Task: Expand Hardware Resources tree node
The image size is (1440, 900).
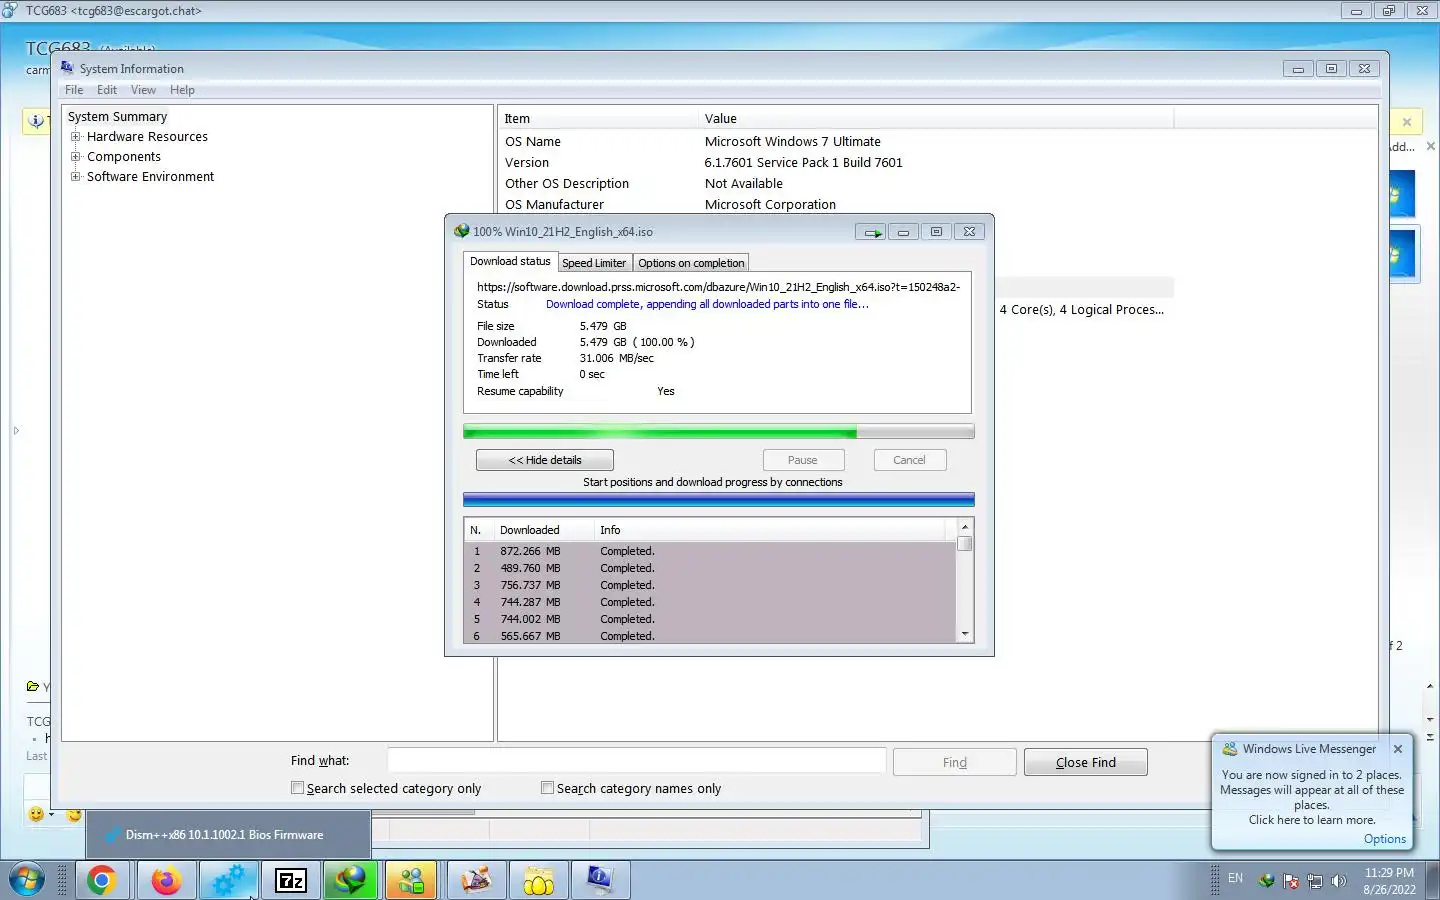Action: click(x=75, y=137)
